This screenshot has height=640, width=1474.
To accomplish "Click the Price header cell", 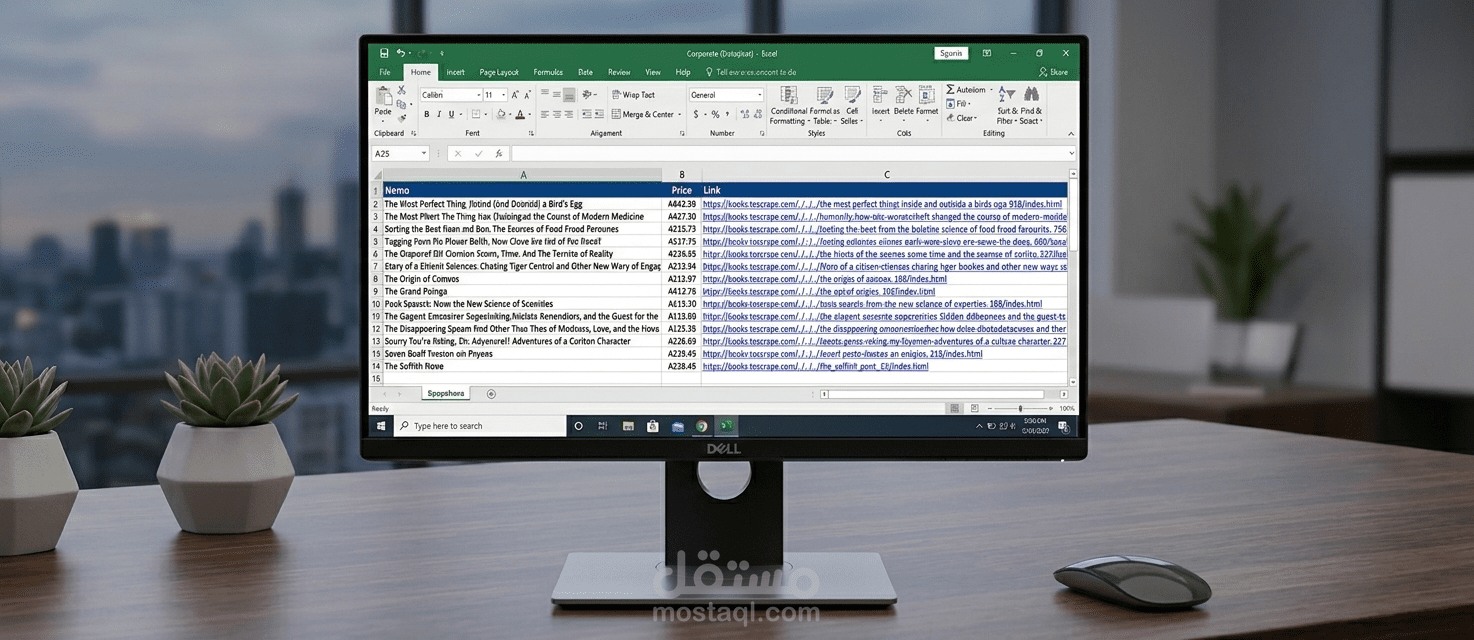I will [x=682, y=190].
